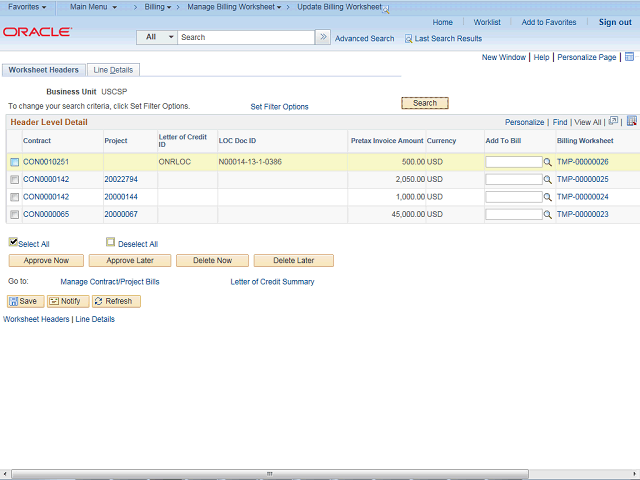
Task: Click lookup magnifier for TMP-00000023 row
Action: point(547,214)
